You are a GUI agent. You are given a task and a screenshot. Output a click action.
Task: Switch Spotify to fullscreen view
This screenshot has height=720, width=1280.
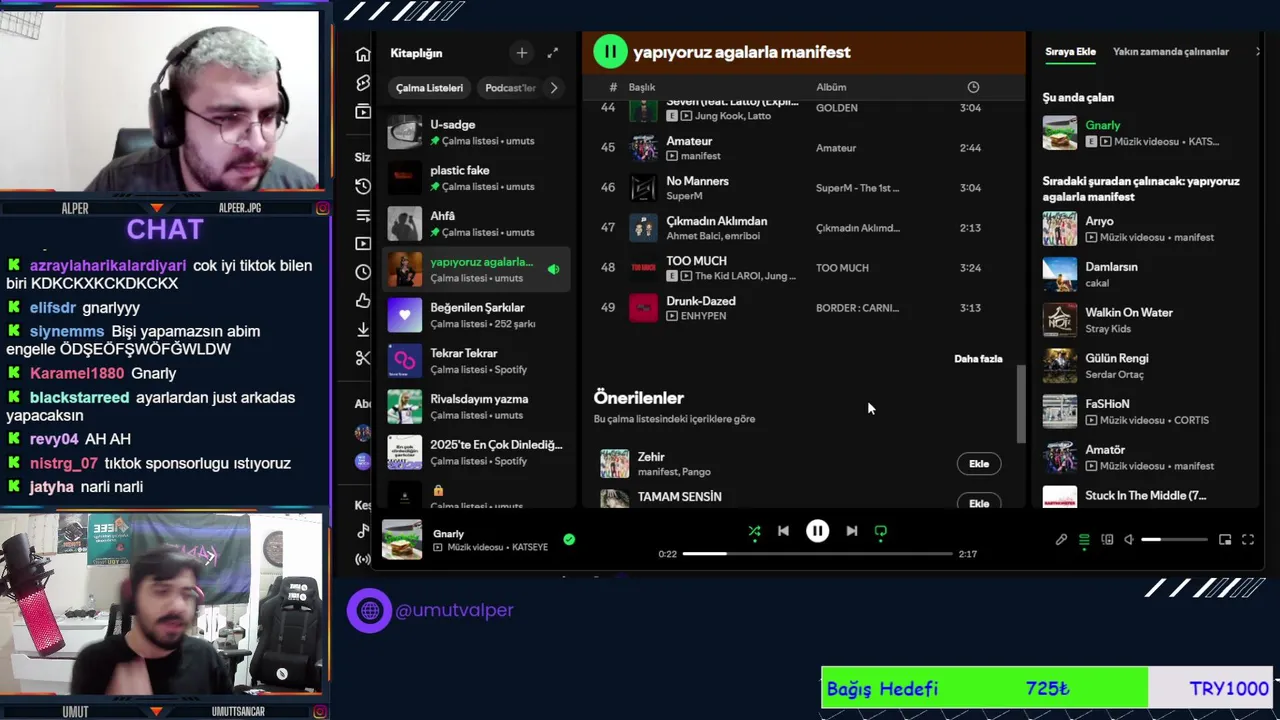tap(1248, 540)
